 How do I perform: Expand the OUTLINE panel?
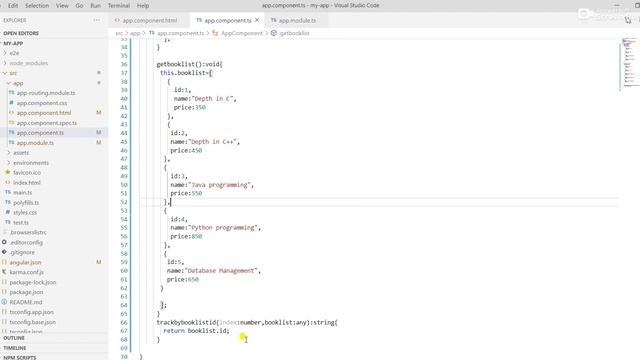click(x=14, y=338)
